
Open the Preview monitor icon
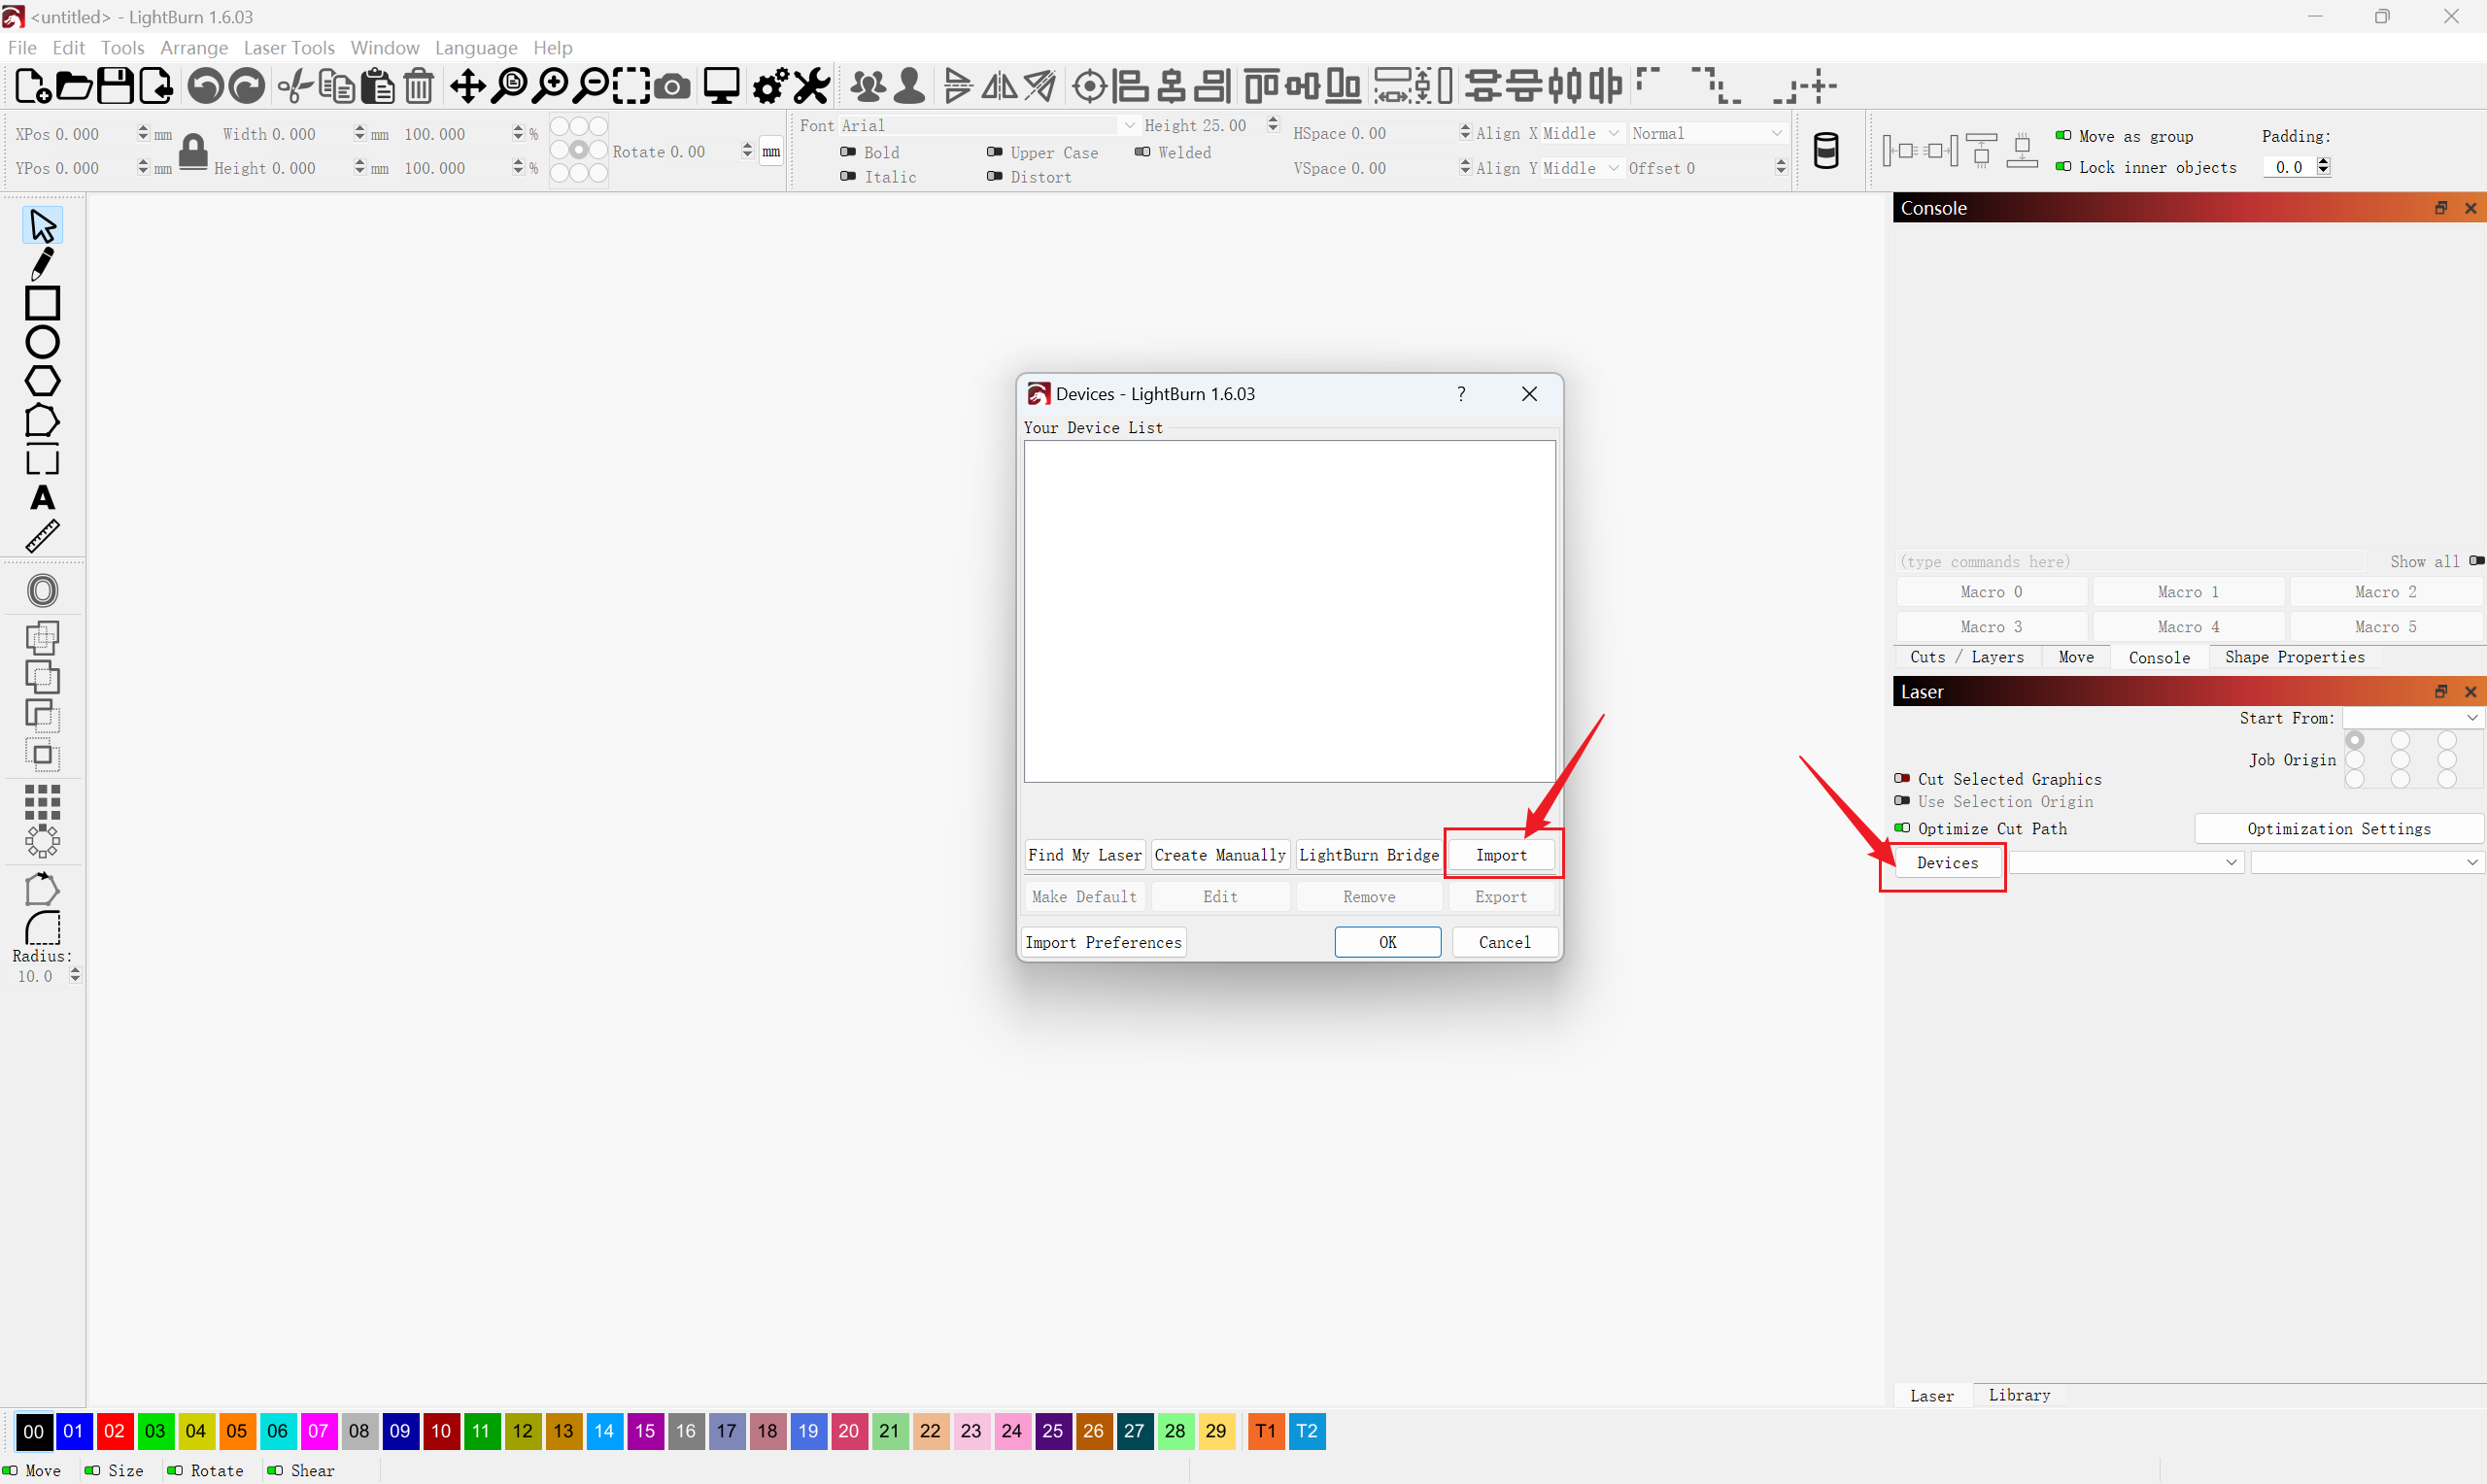coord(722,86)
